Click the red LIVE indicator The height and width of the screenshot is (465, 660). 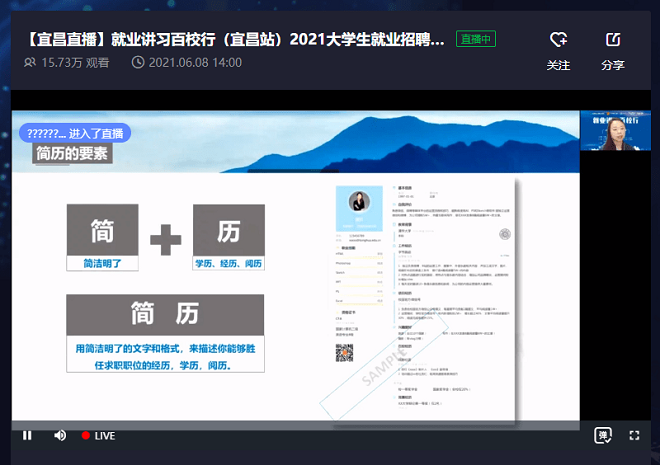98,436
